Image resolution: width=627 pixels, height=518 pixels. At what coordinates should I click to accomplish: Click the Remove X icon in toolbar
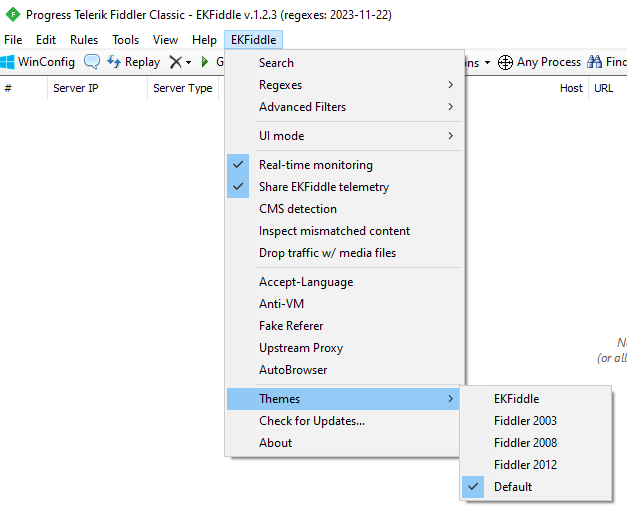(x=176, y=62)
